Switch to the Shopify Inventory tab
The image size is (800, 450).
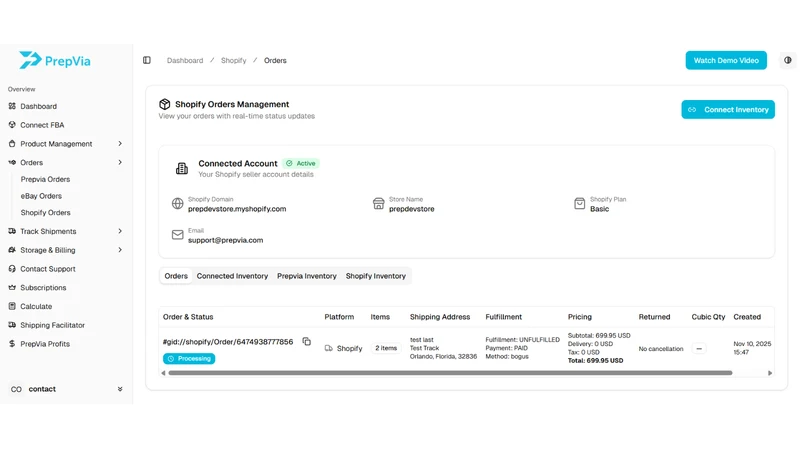[x=376, y=276]
